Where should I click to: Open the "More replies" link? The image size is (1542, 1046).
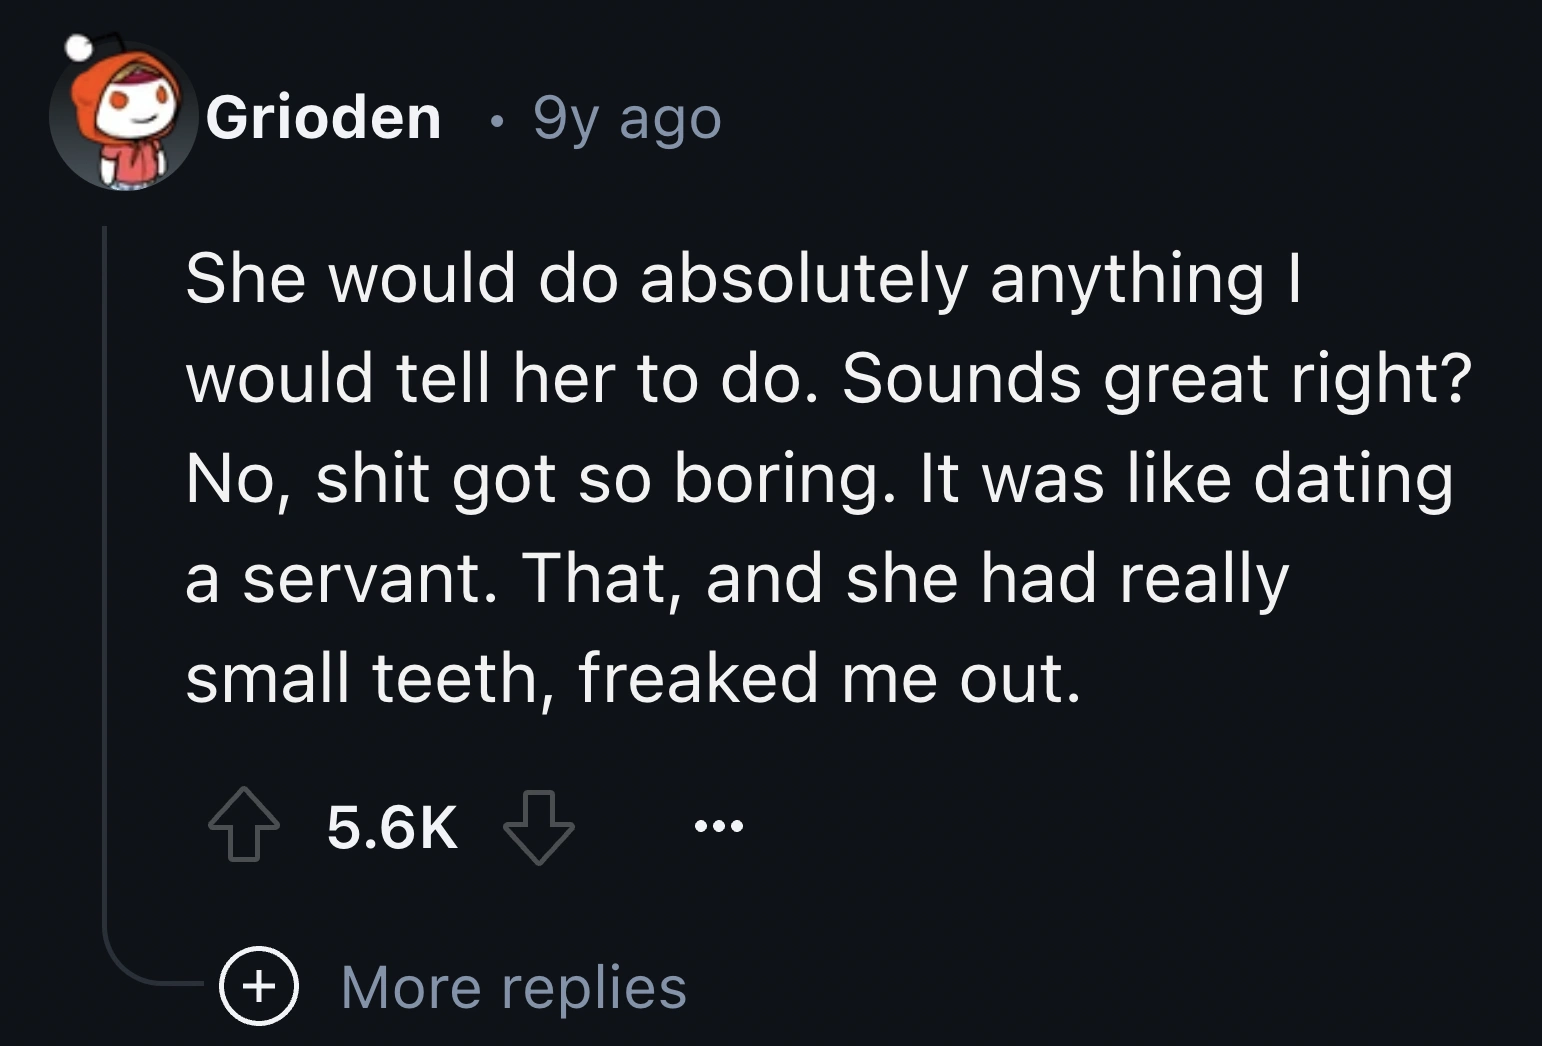513,988
